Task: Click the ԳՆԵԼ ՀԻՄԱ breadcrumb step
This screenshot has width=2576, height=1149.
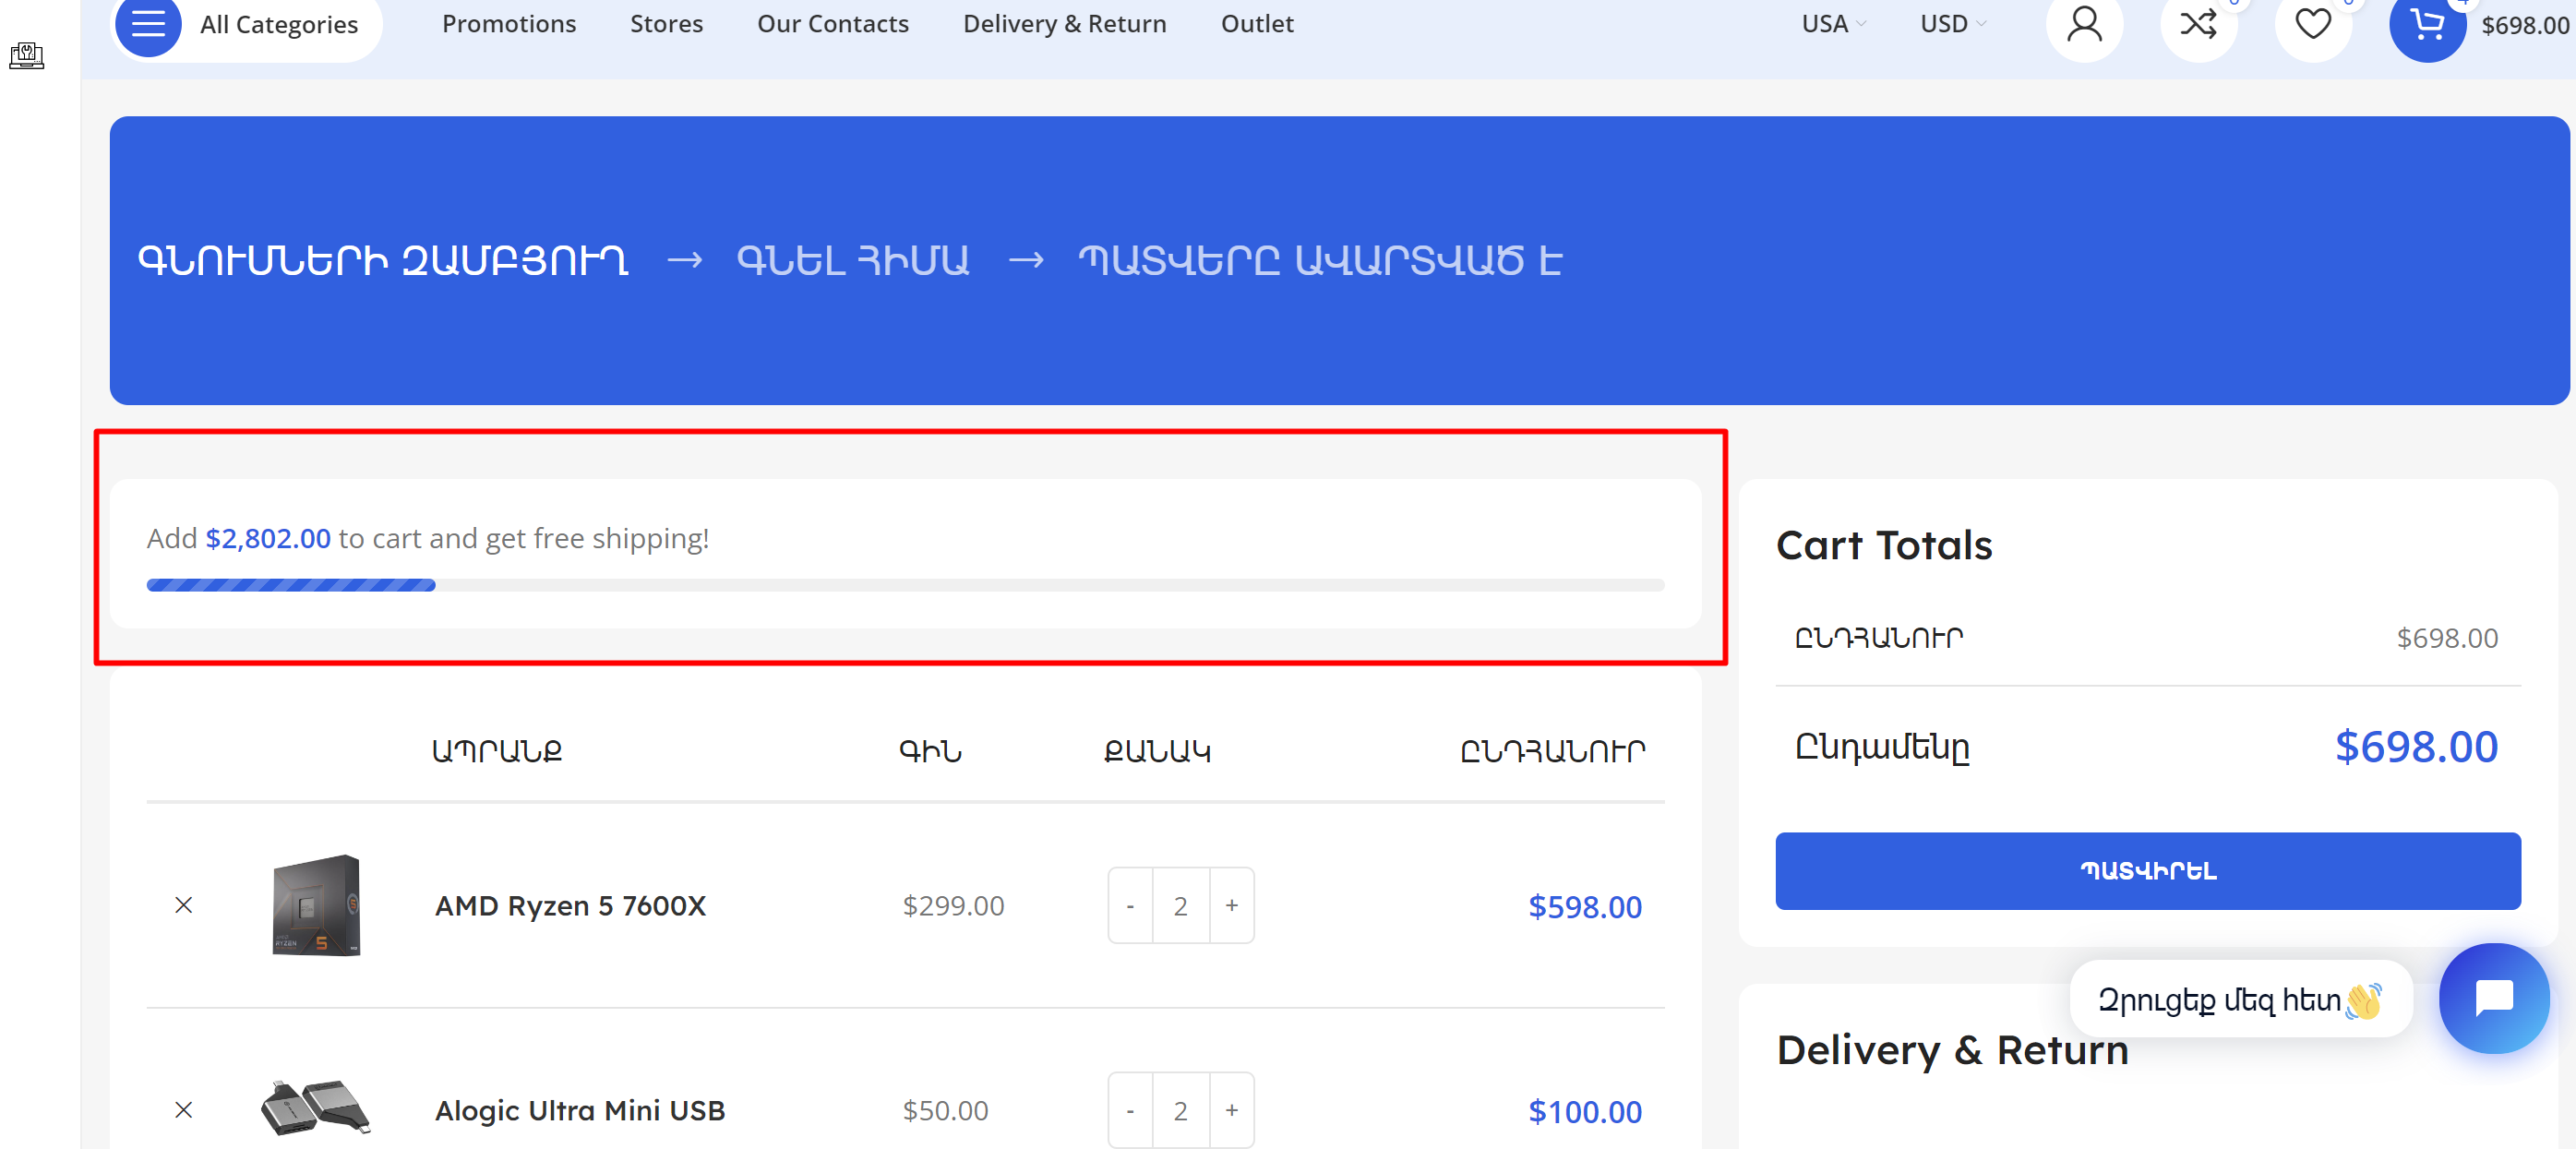Action: (853, 261)
